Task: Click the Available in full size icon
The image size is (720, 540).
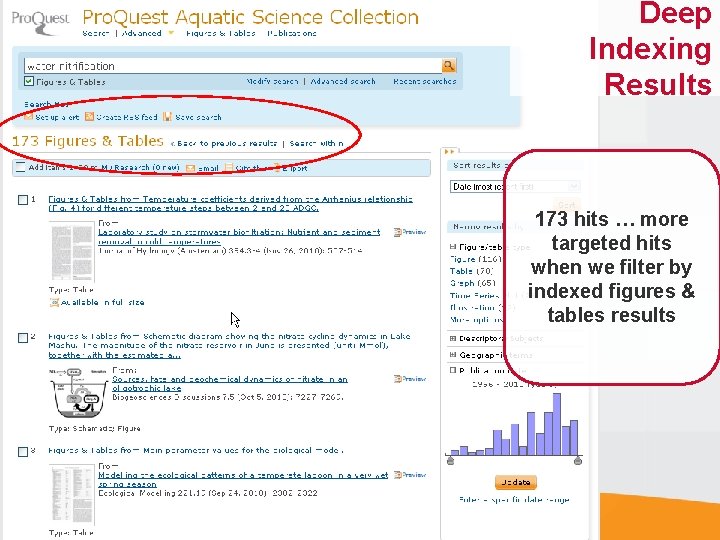Action: (54, 303)
